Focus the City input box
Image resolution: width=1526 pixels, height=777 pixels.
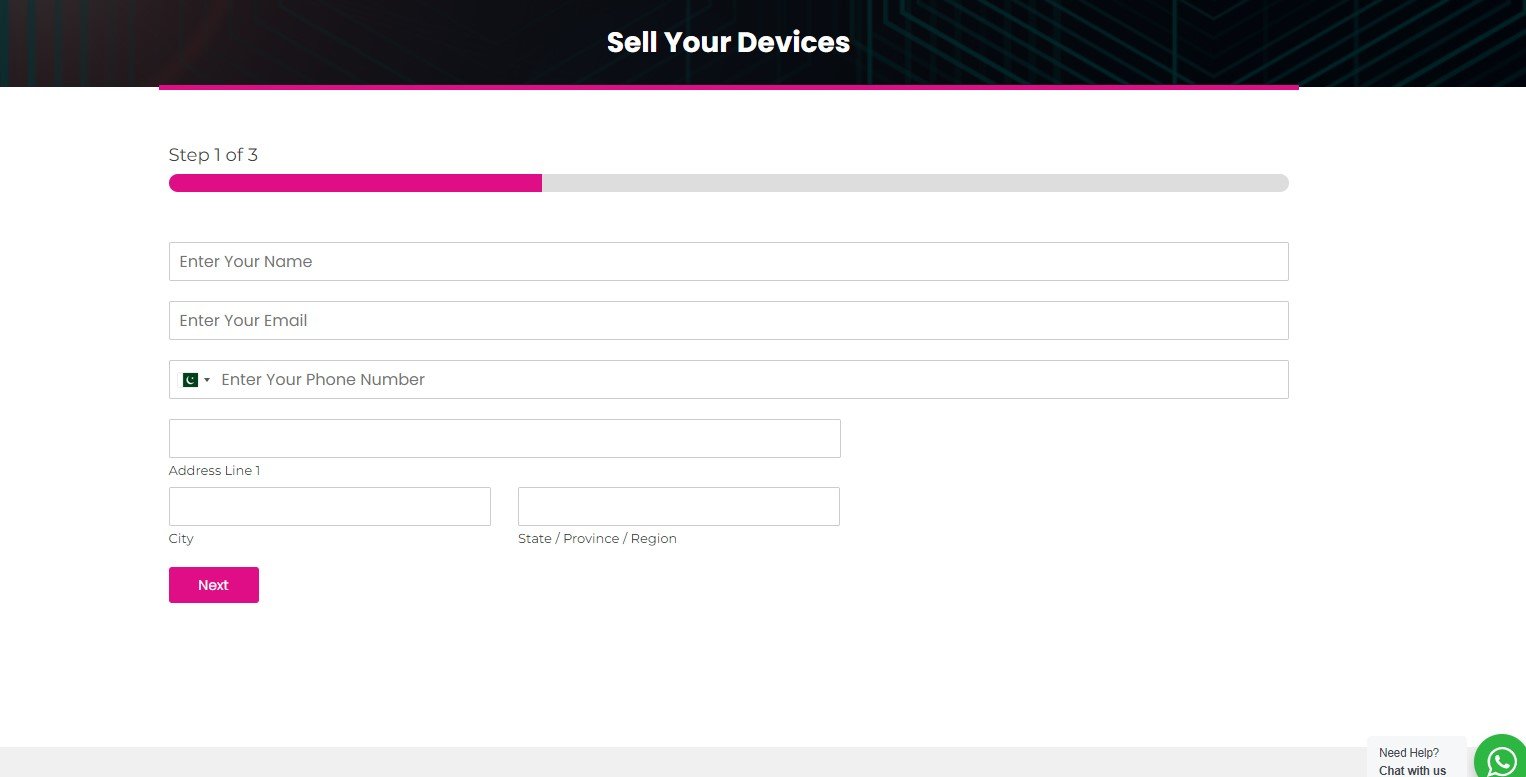(x=329, y=506)
